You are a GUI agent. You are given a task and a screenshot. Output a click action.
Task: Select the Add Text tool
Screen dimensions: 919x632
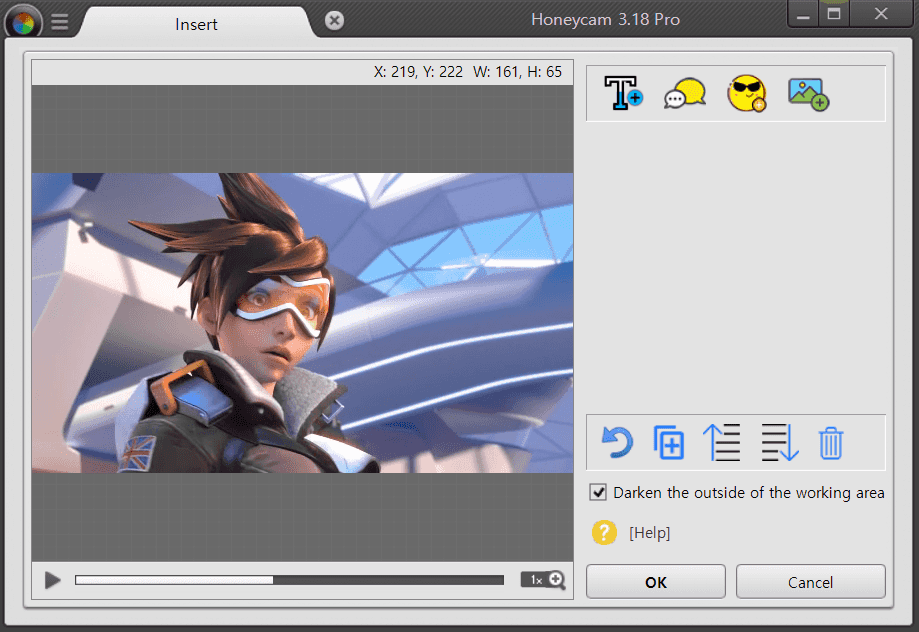click(x=621, y=92)
